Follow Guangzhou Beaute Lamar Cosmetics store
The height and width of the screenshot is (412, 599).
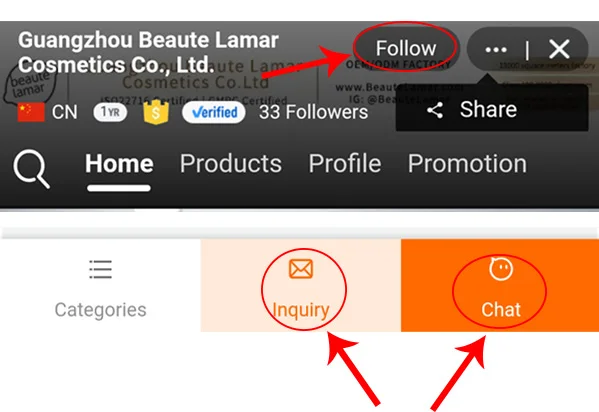click(406, 48)
